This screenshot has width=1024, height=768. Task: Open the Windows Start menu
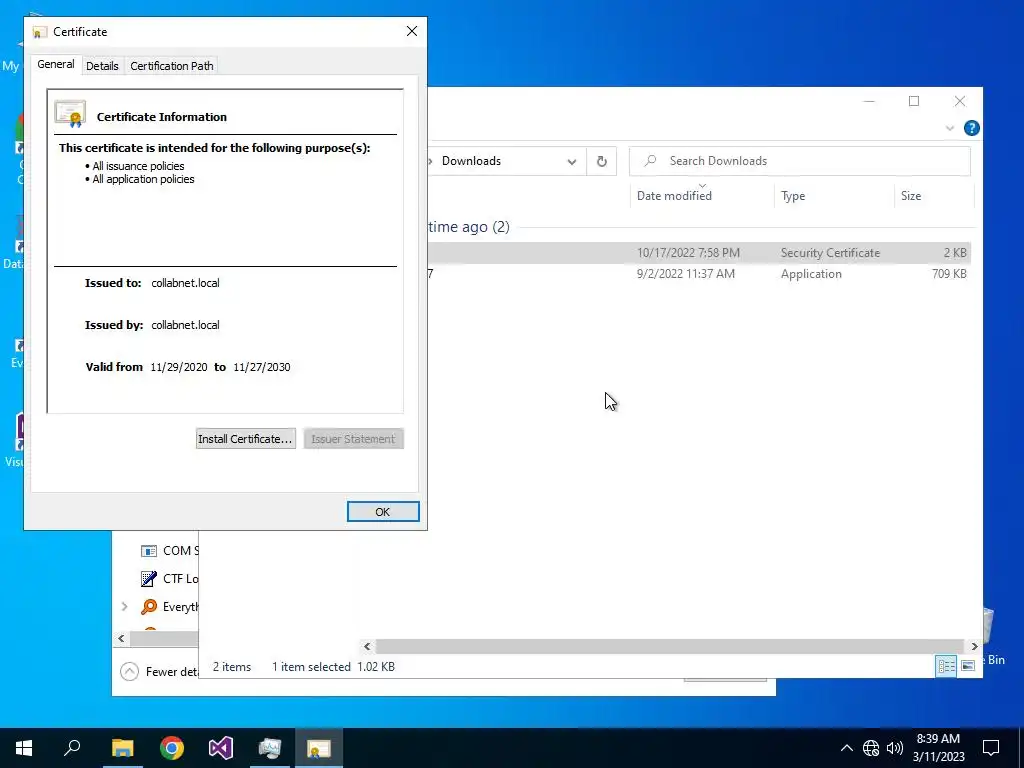coord(24,748)
